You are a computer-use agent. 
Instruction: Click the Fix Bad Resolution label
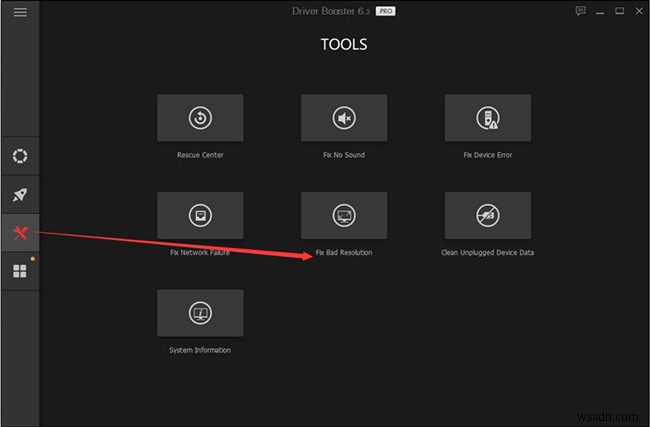344,252
